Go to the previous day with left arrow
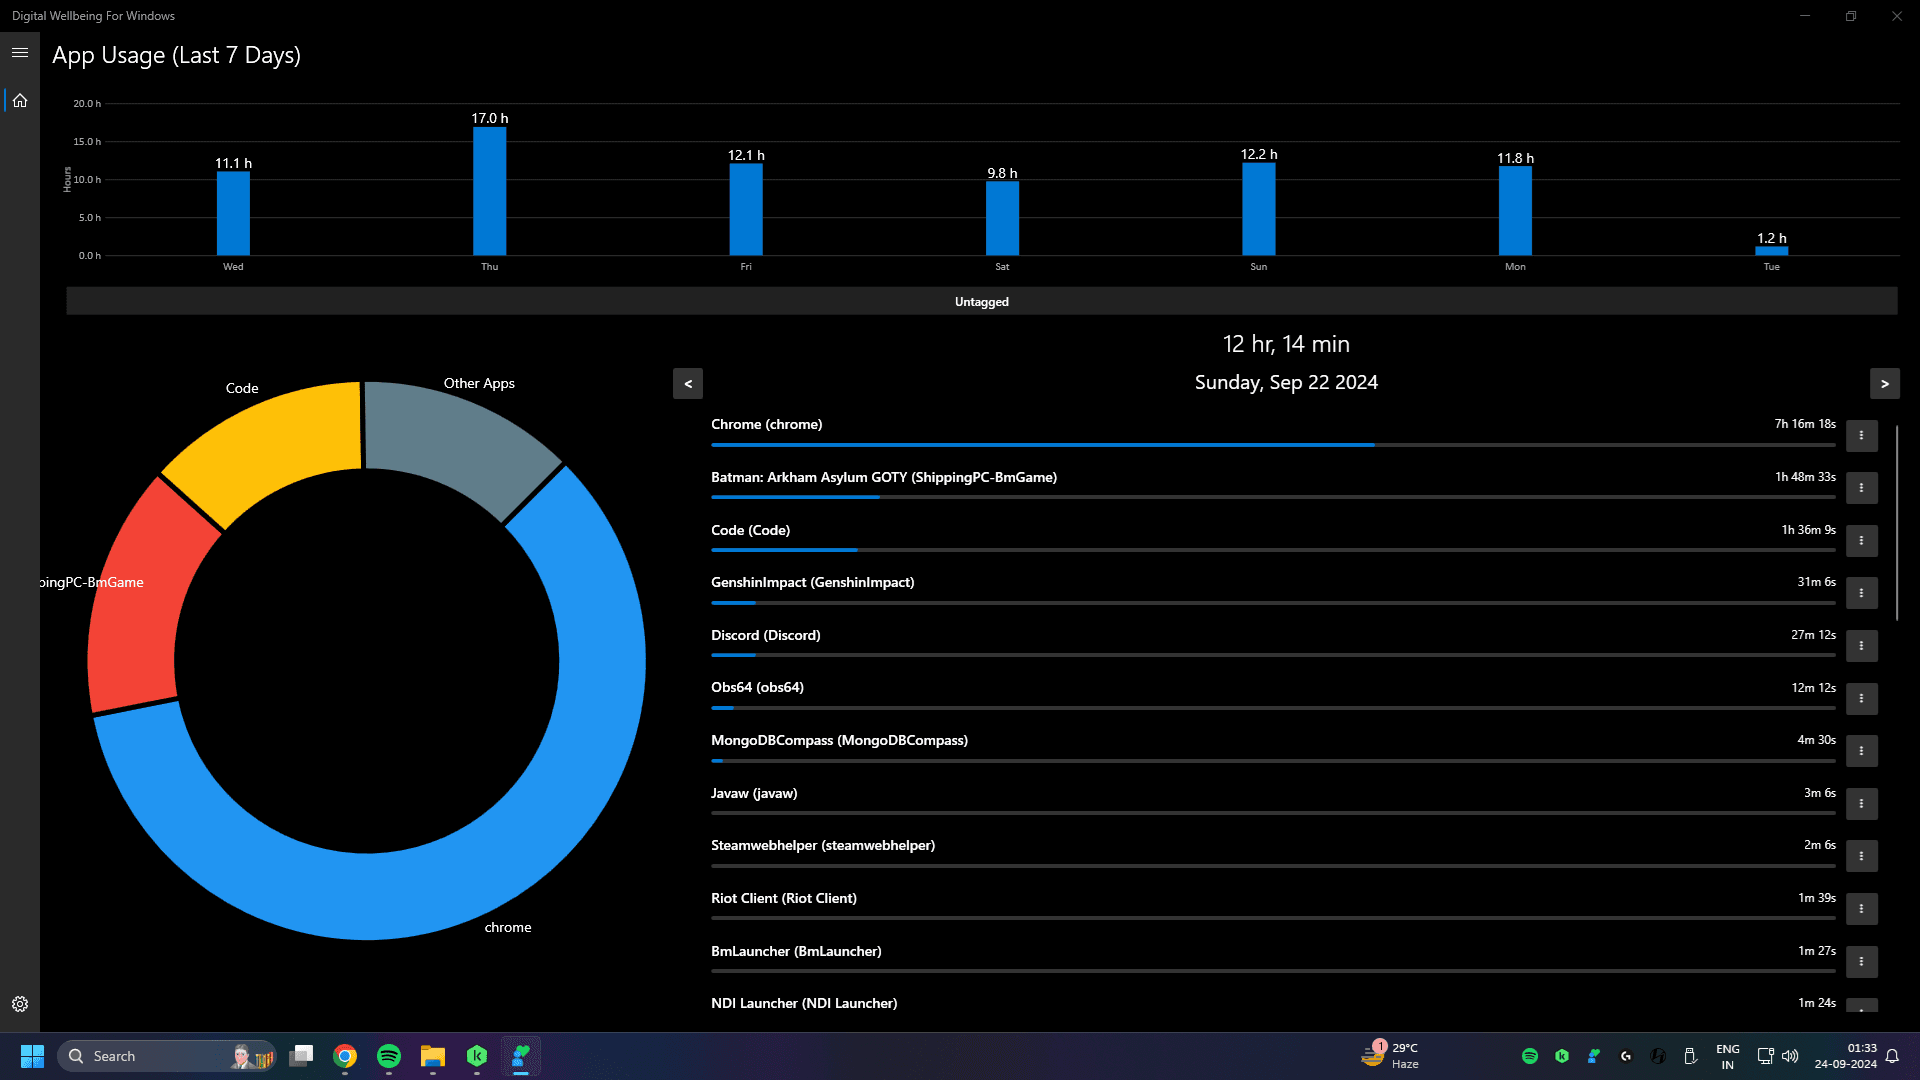Viewport: 1920px width, 1080px height. pyautogui.click(x=687, y=383)
